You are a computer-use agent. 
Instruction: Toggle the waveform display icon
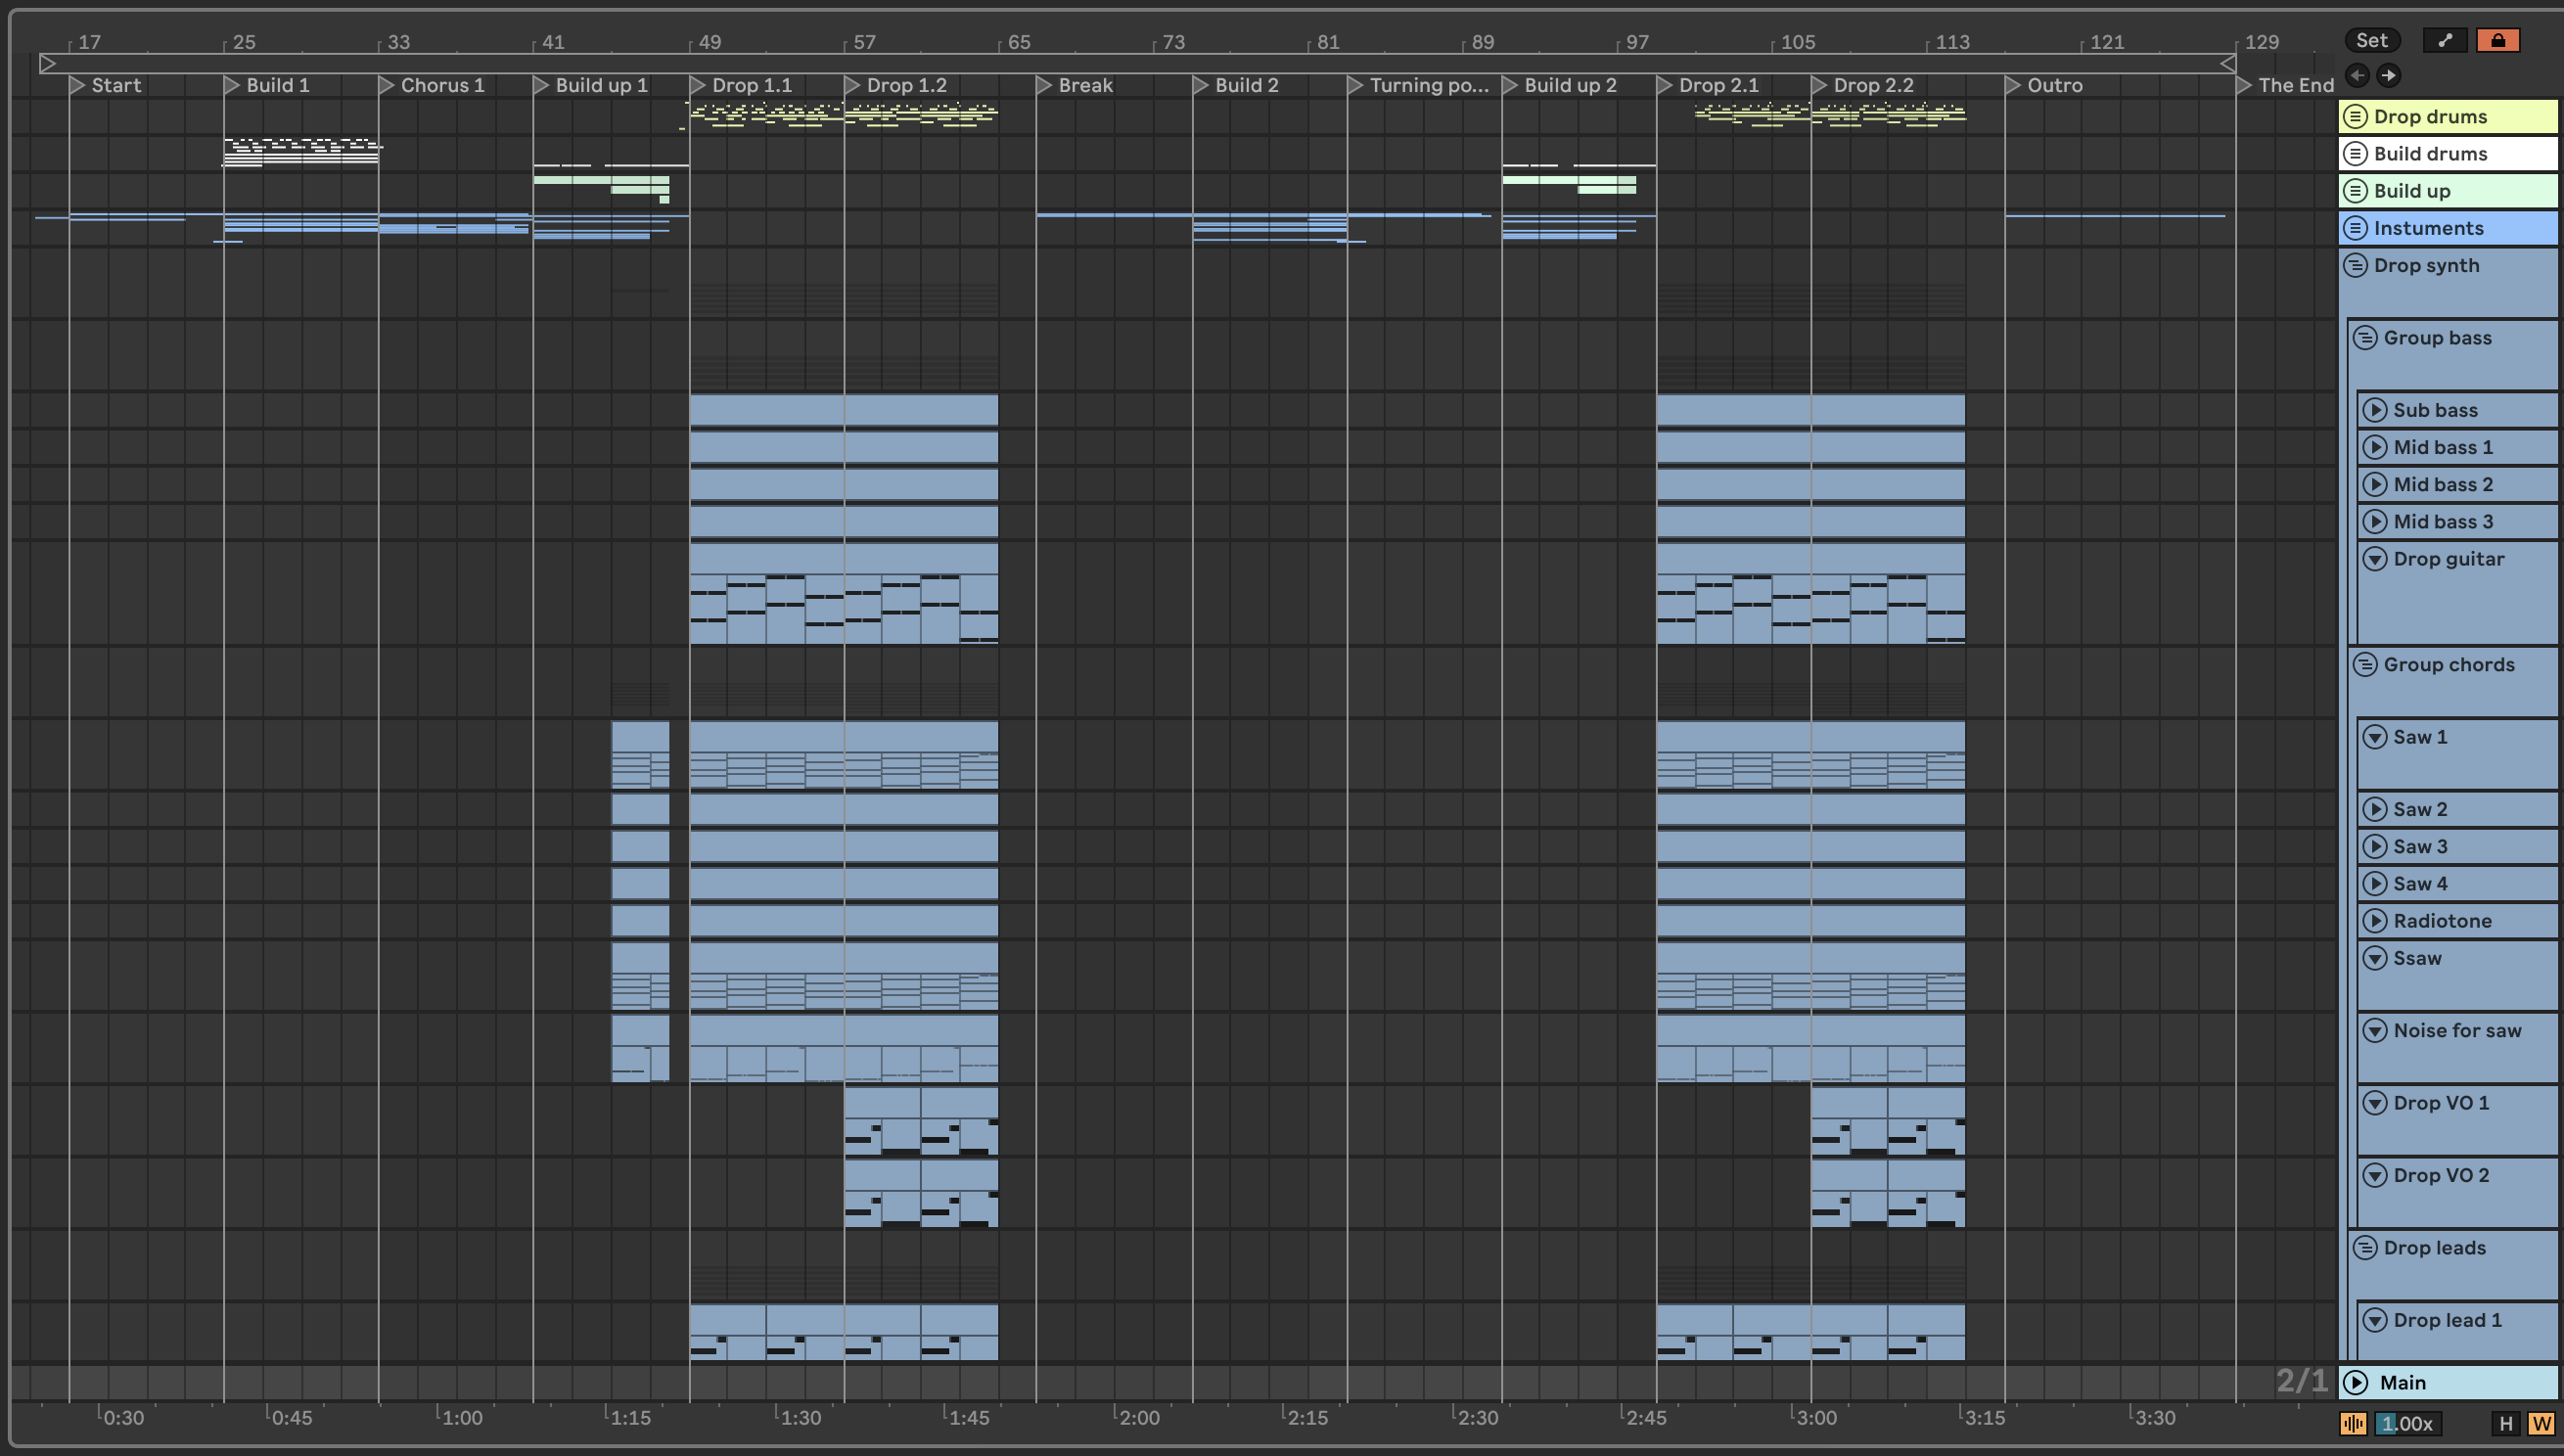(2353, 1423)
